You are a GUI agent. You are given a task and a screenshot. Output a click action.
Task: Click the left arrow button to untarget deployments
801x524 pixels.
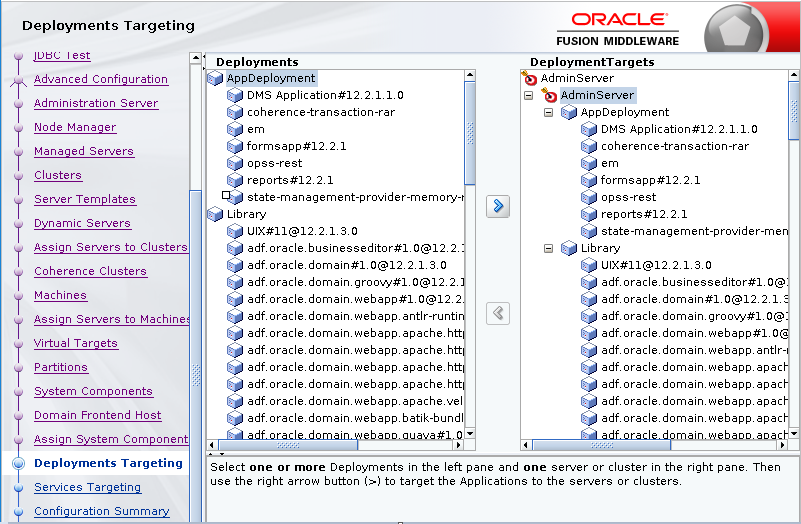(497, 313)
